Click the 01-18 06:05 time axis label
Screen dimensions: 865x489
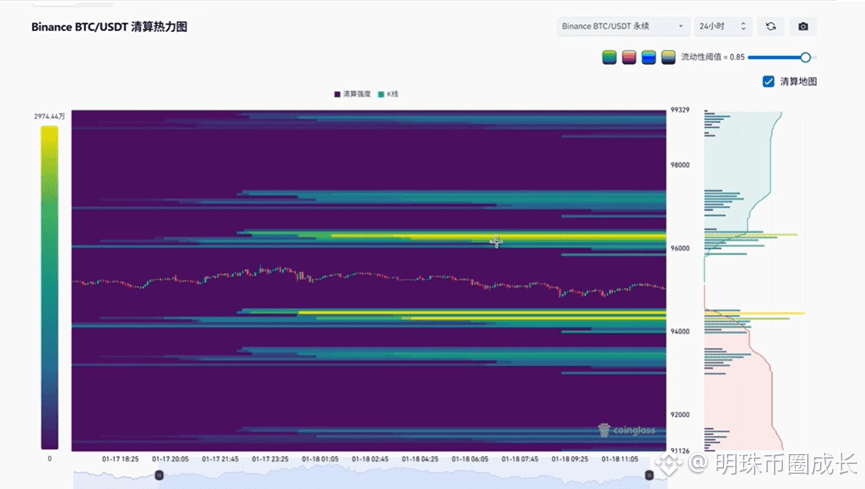tap(470, 459)
